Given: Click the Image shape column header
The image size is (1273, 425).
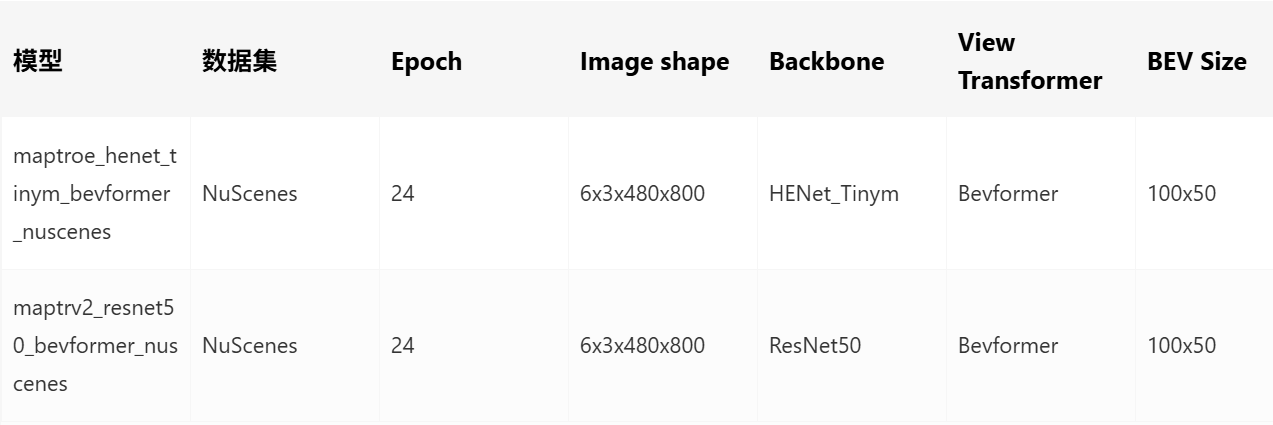Looking at the screenshot, I should pos(654,62).
